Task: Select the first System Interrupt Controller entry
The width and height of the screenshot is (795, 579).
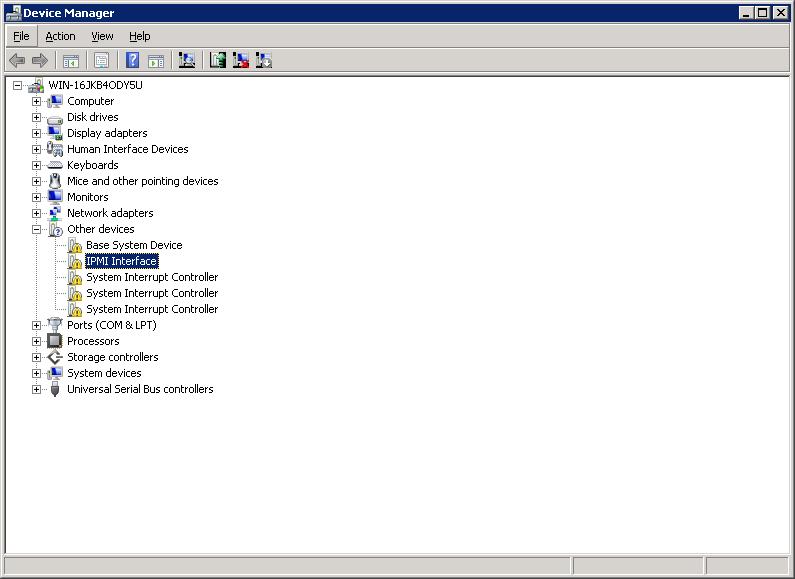Action: coord(152,277)
